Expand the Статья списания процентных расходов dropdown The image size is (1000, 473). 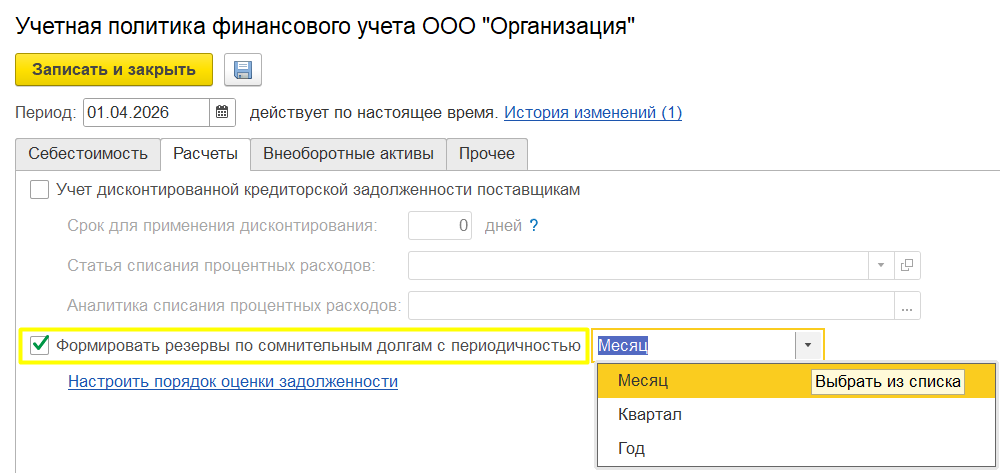tap(881, 265)
